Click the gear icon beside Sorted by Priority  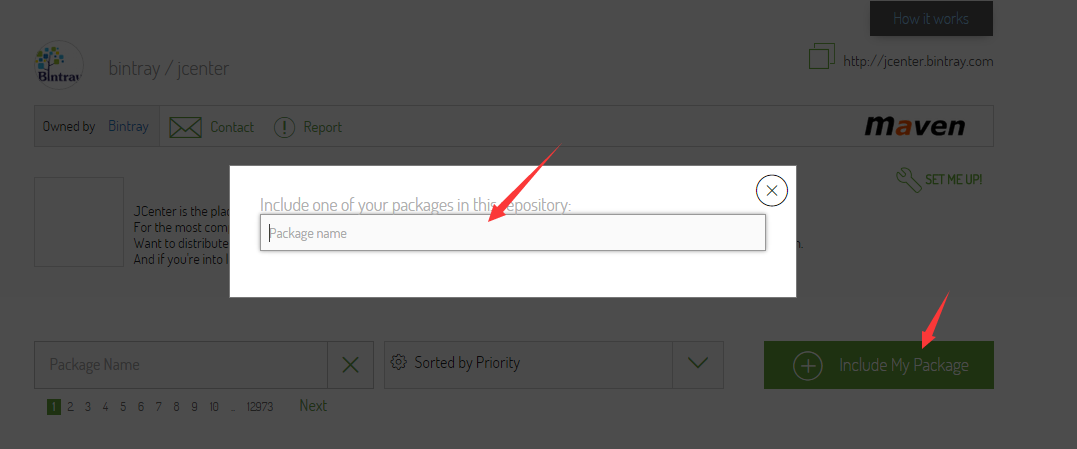point(398,362)
